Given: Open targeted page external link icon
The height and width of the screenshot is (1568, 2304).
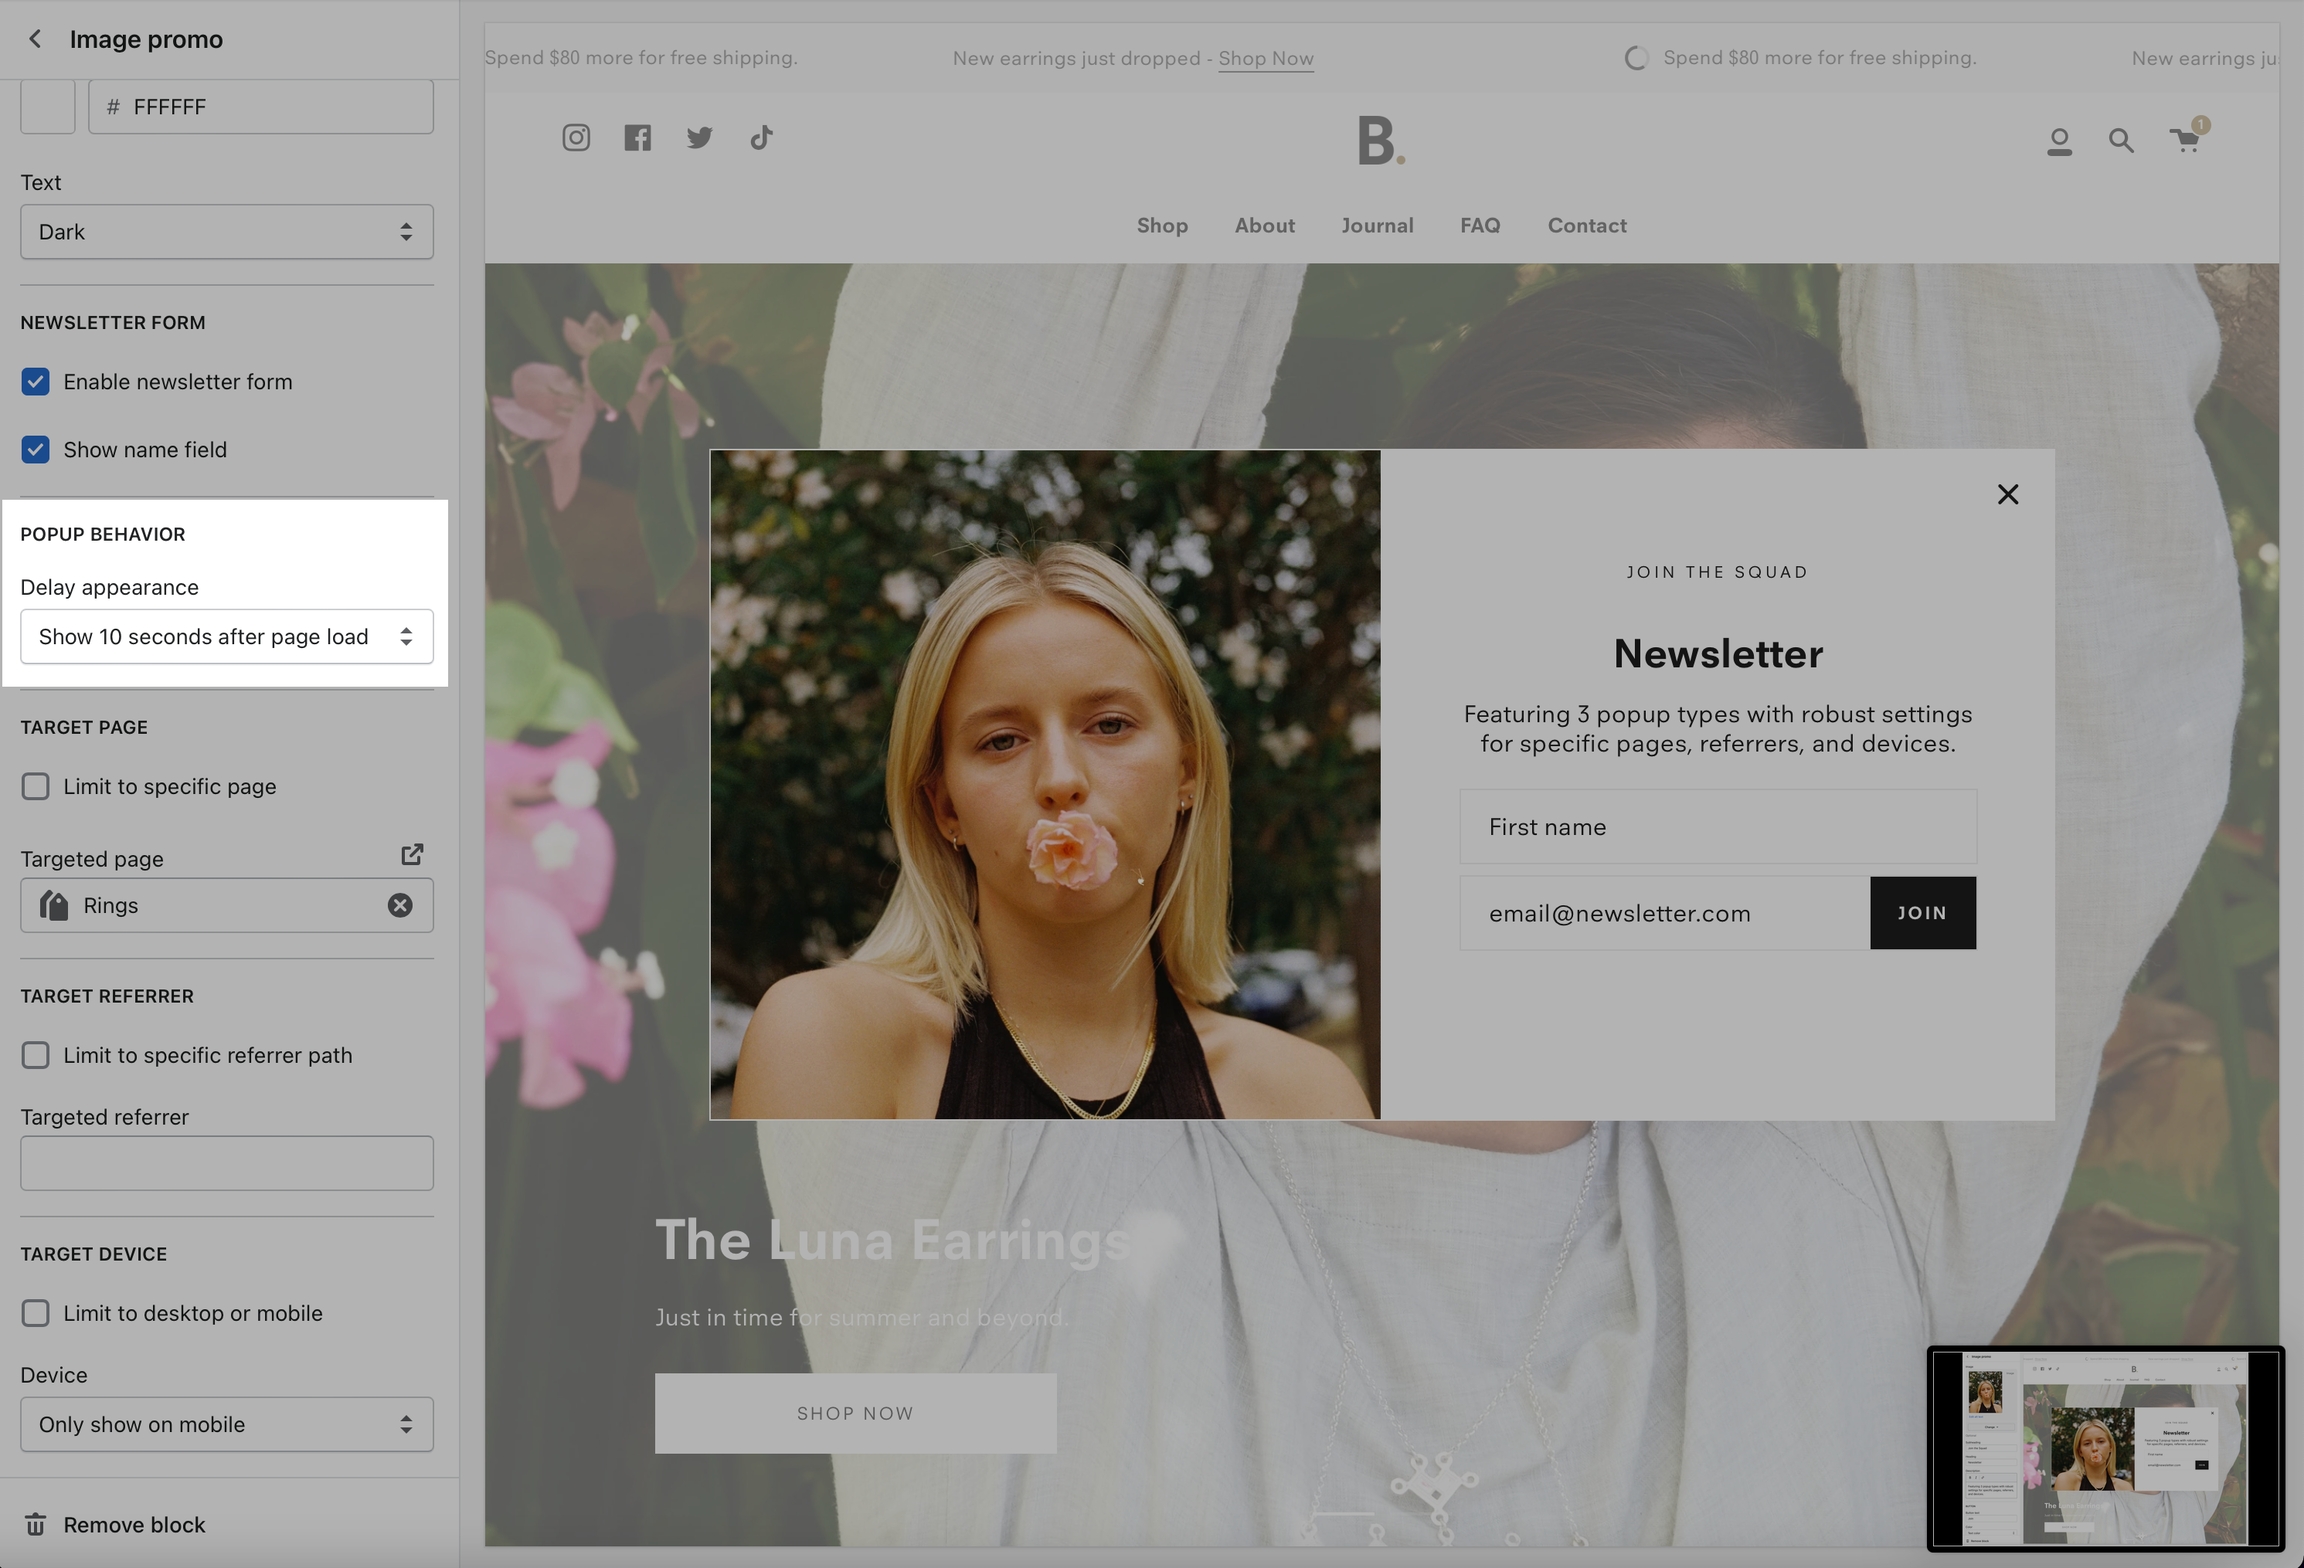Looking at the screenshot, I should [412, 854].
